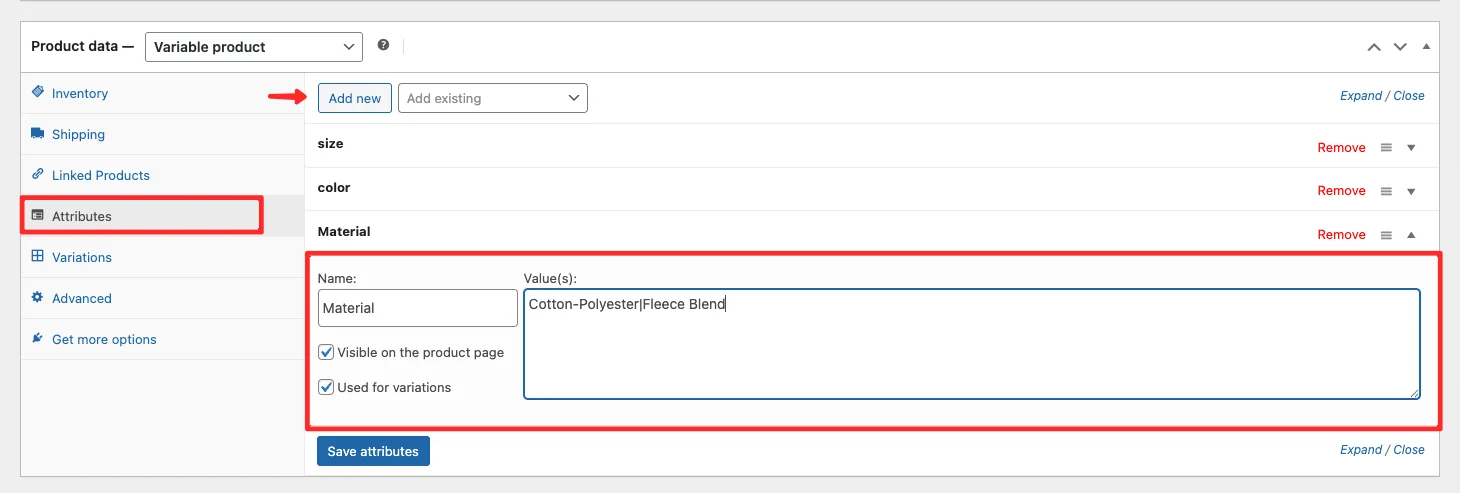This screenshot has width=1460, height=493.
Task: Click the Save attributes button
Action: point(373,451)
